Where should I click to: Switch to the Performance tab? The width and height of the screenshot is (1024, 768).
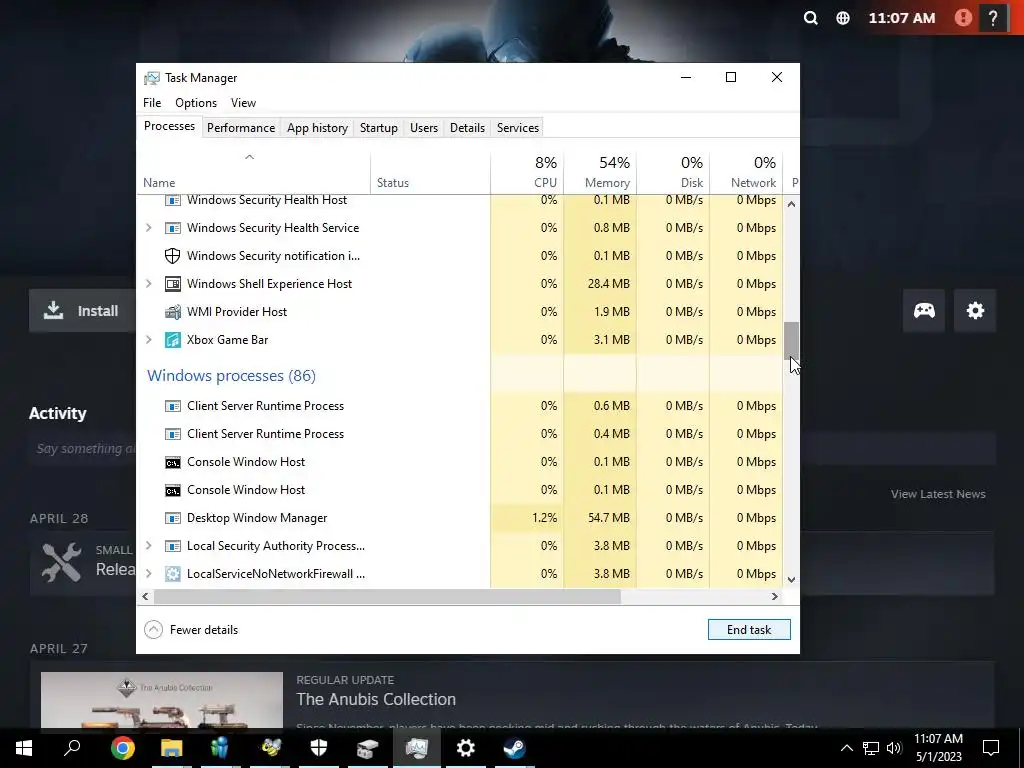pos(241,128)
